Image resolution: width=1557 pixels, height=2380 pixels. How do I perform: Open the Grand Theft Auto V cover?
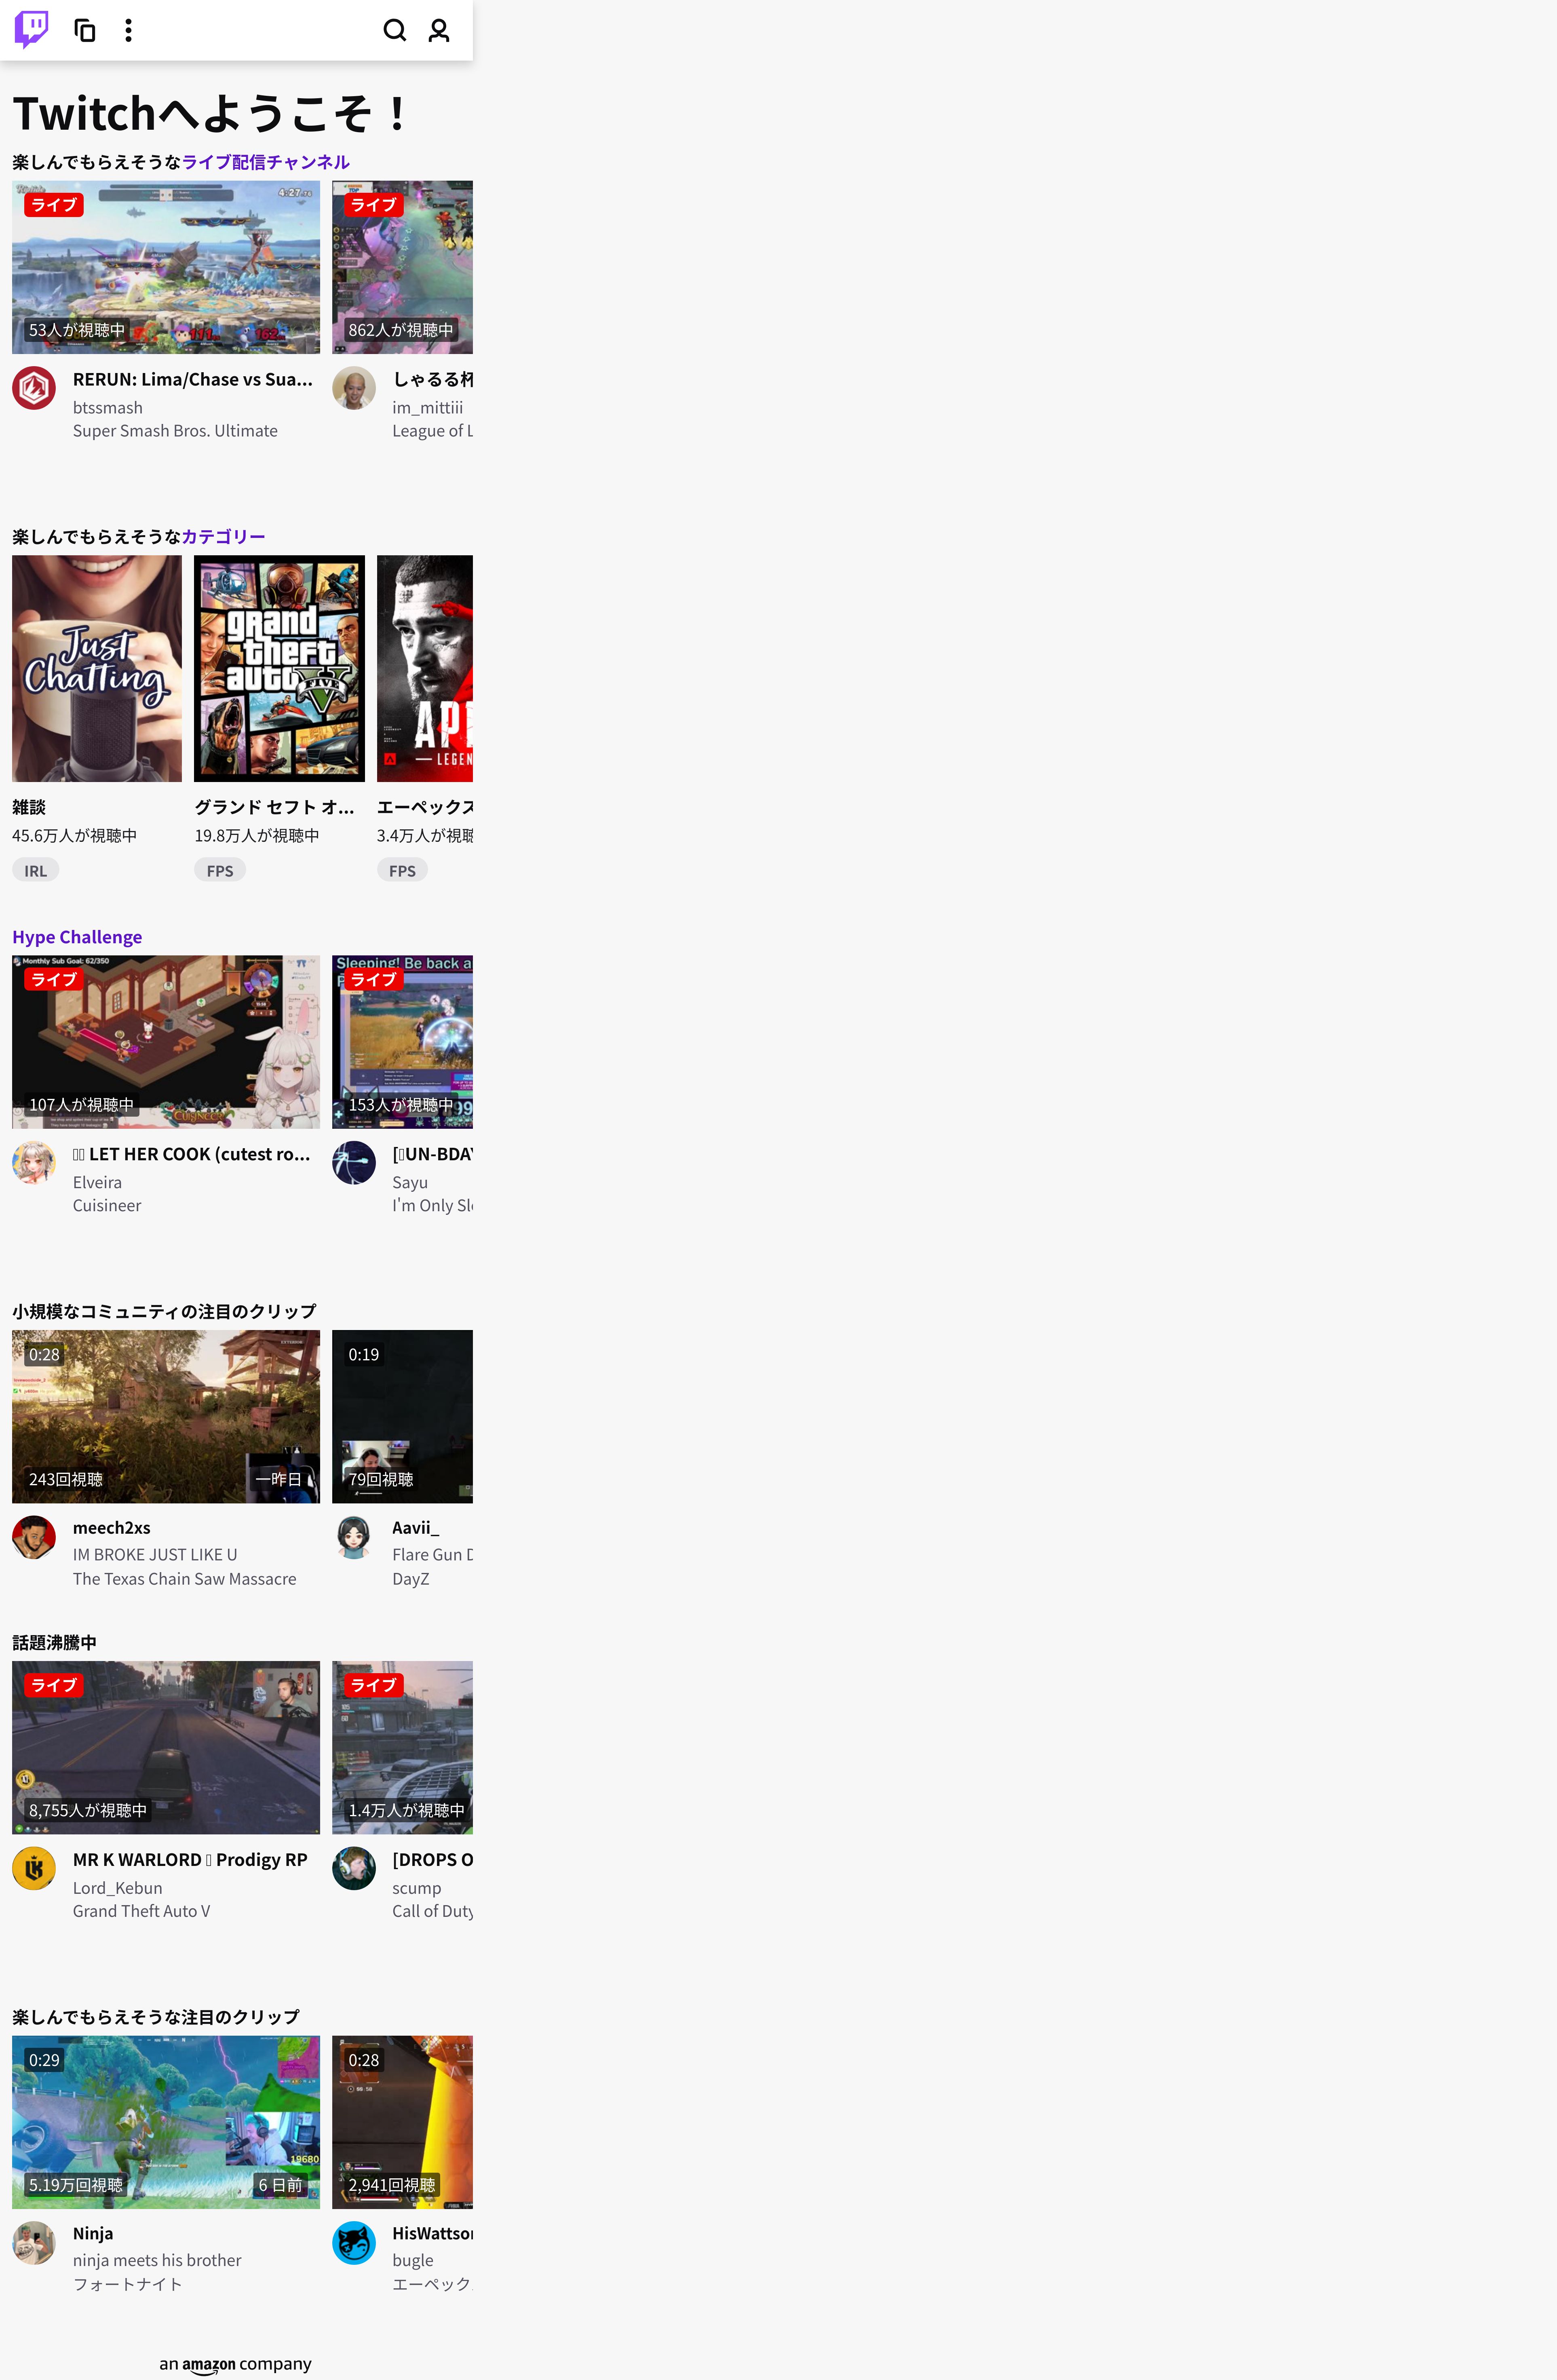click(279, 669)
